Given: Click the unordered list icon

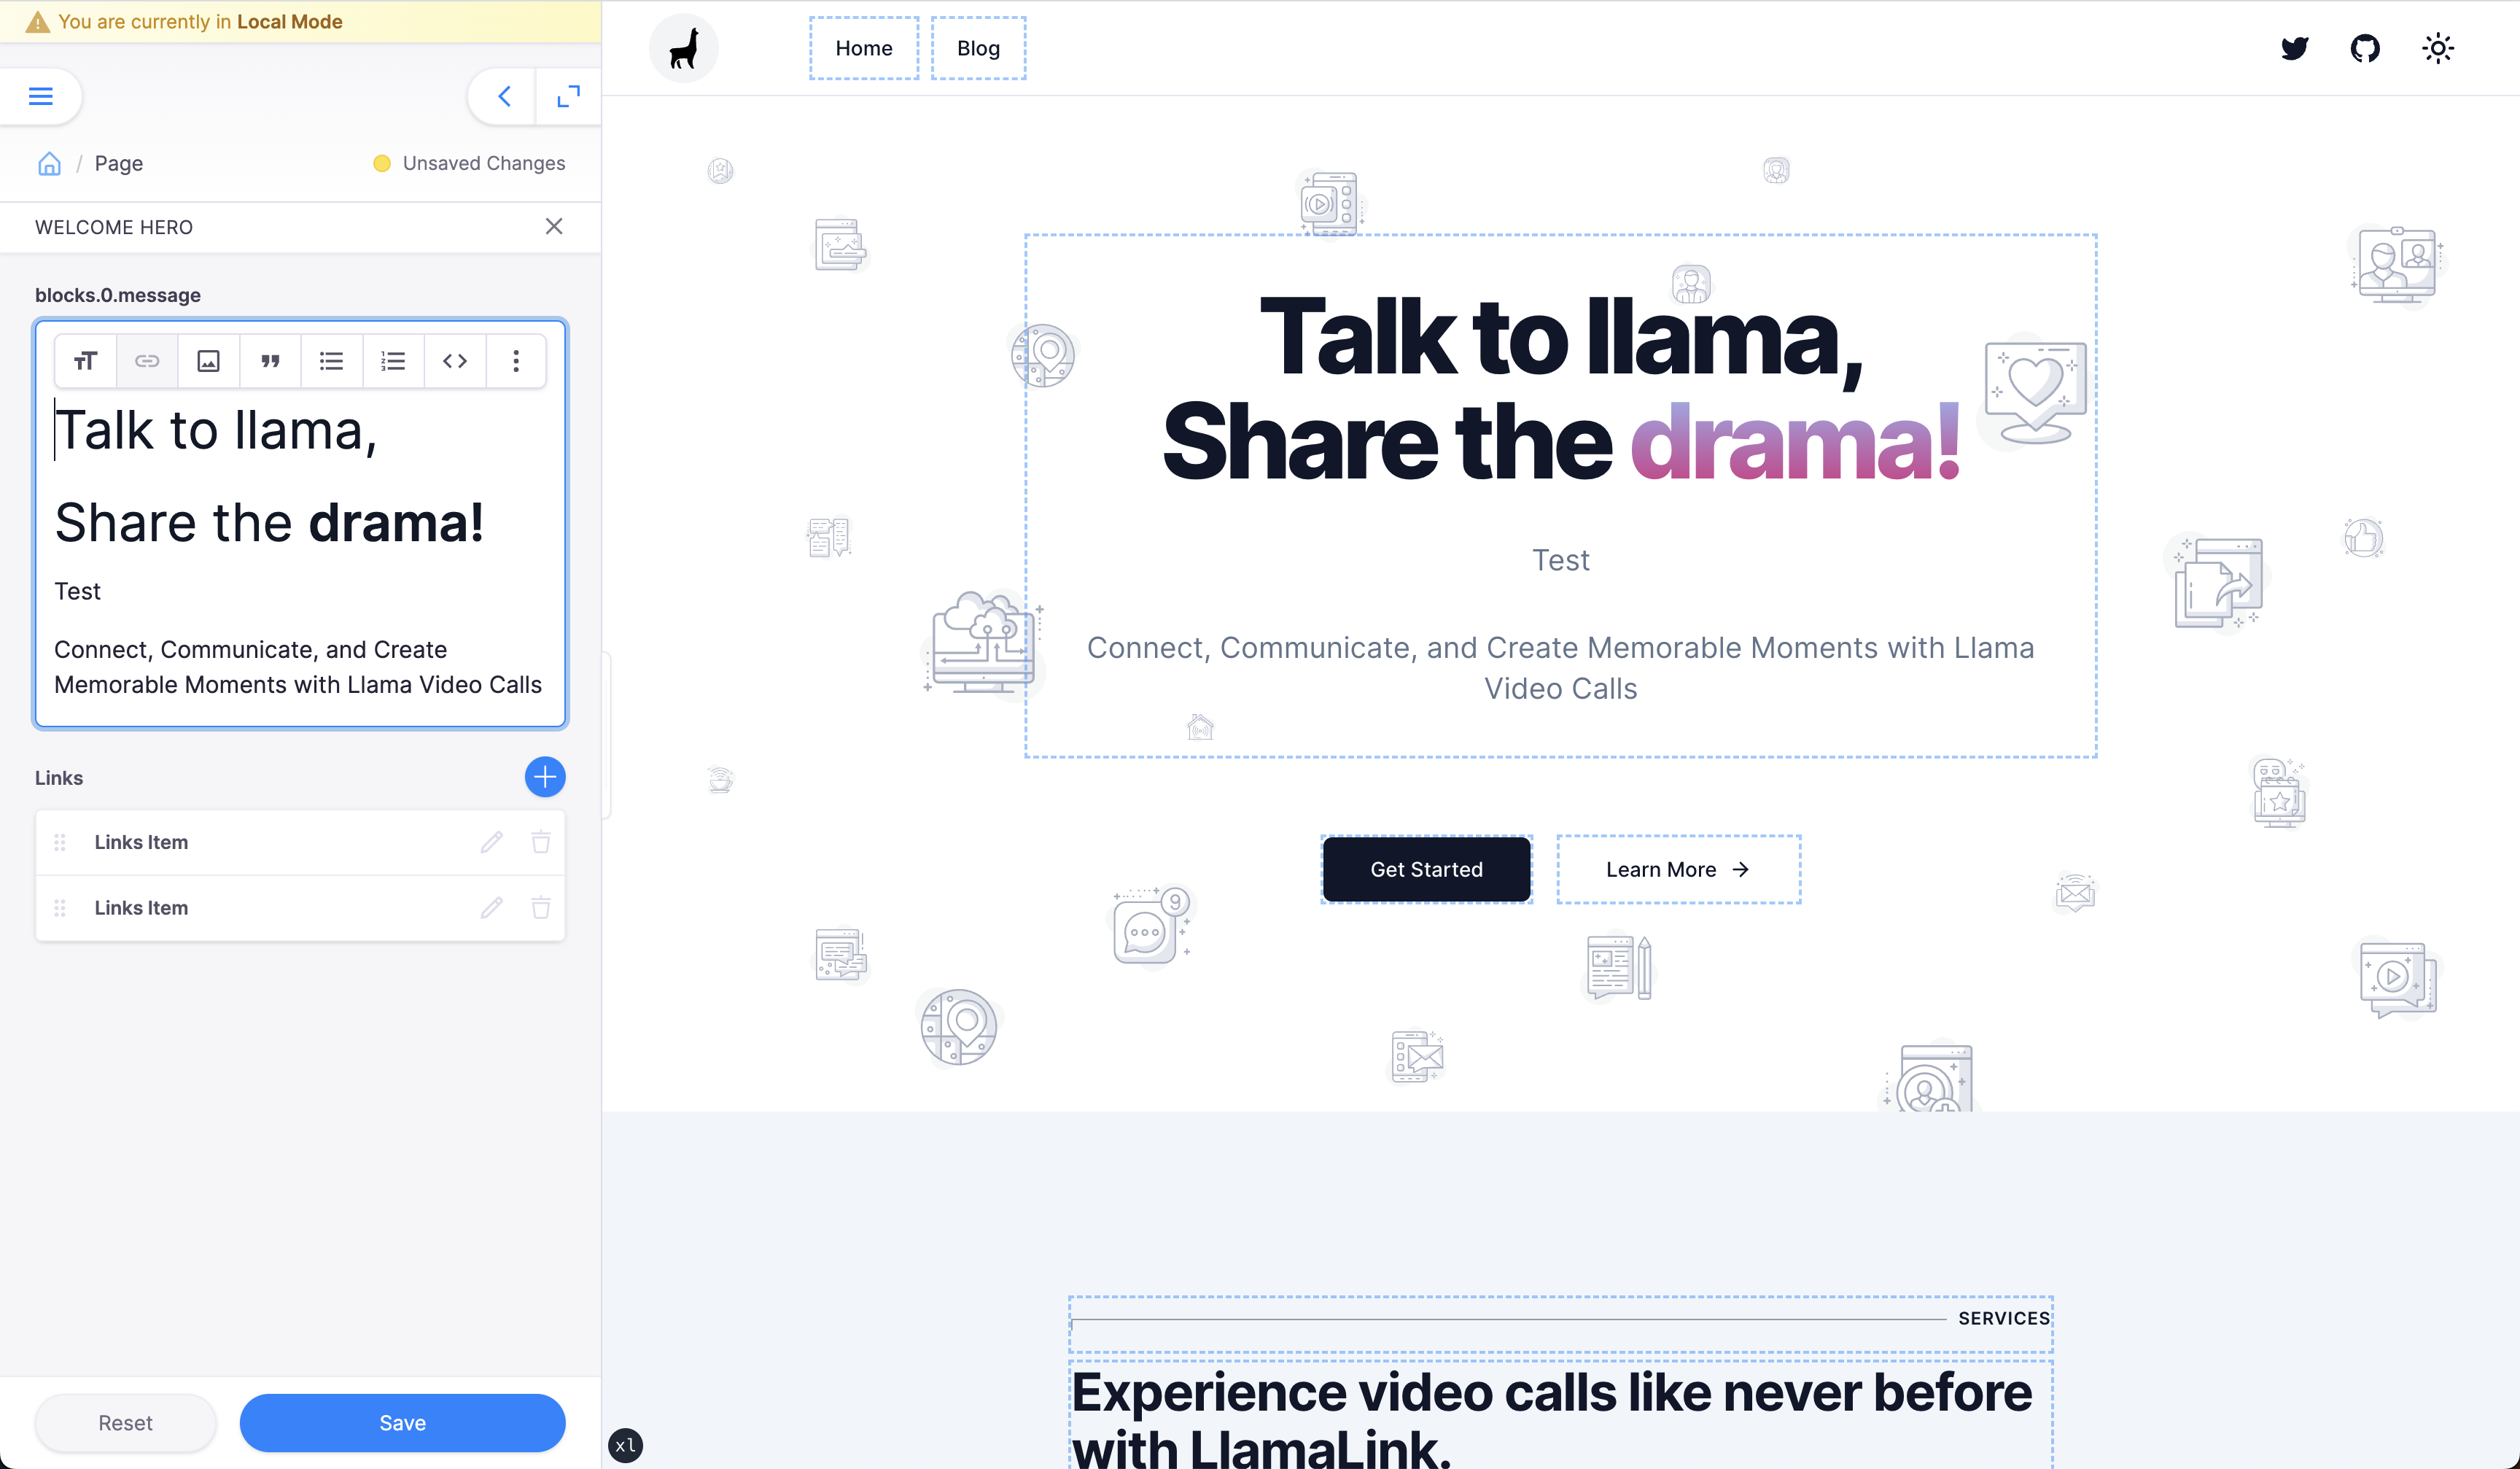Looking at the screenshot, I should [330, 360].
